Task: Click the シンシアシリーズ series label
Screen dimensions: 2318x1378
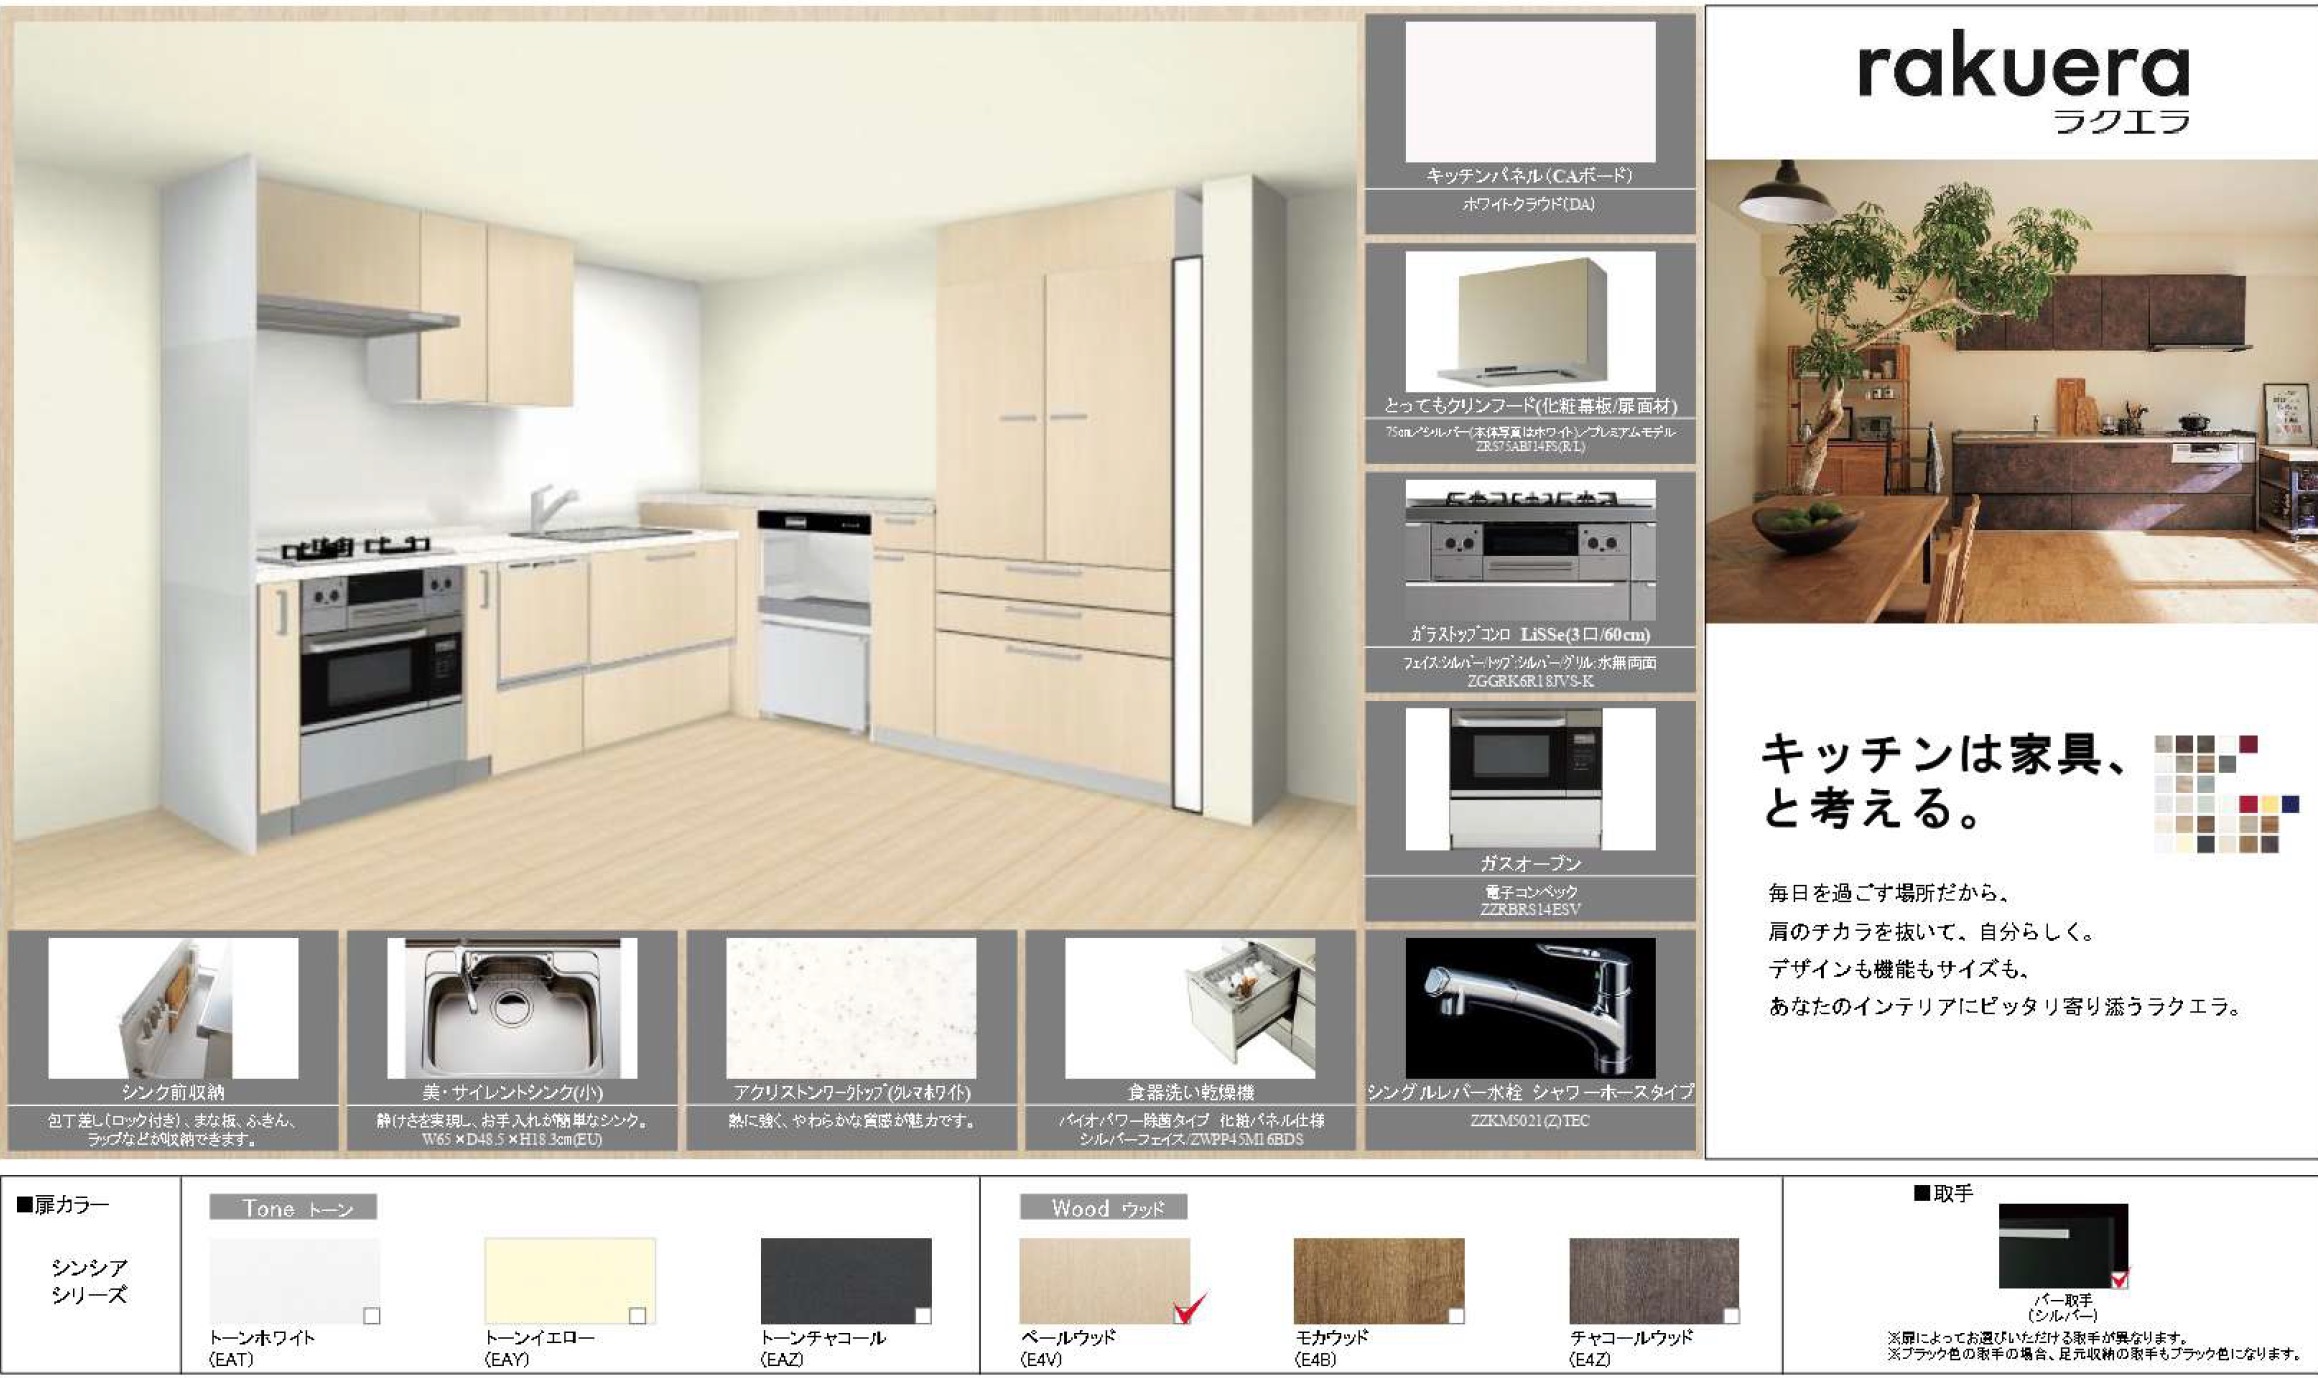Action: coord(89,1281)
